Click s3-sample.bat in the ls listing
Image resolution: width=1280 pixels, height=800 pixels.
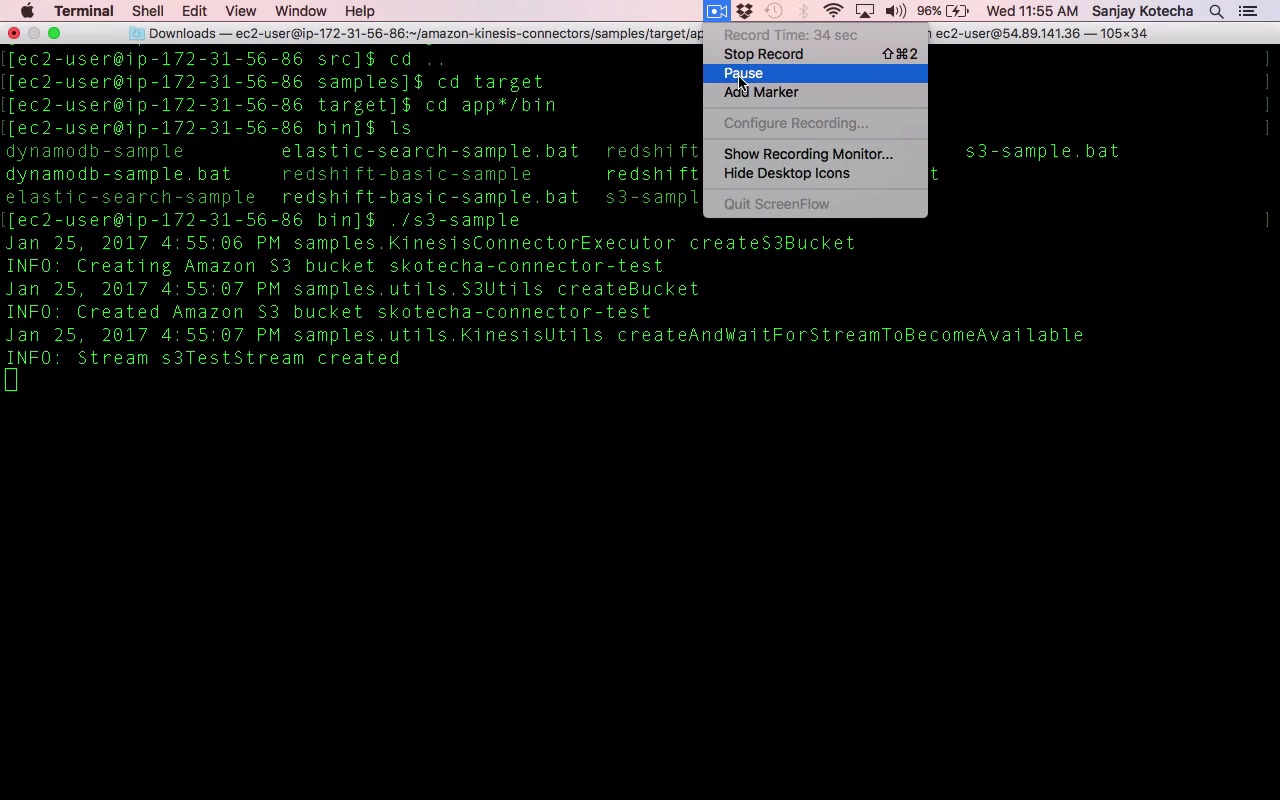click(x=1042, y=151)
